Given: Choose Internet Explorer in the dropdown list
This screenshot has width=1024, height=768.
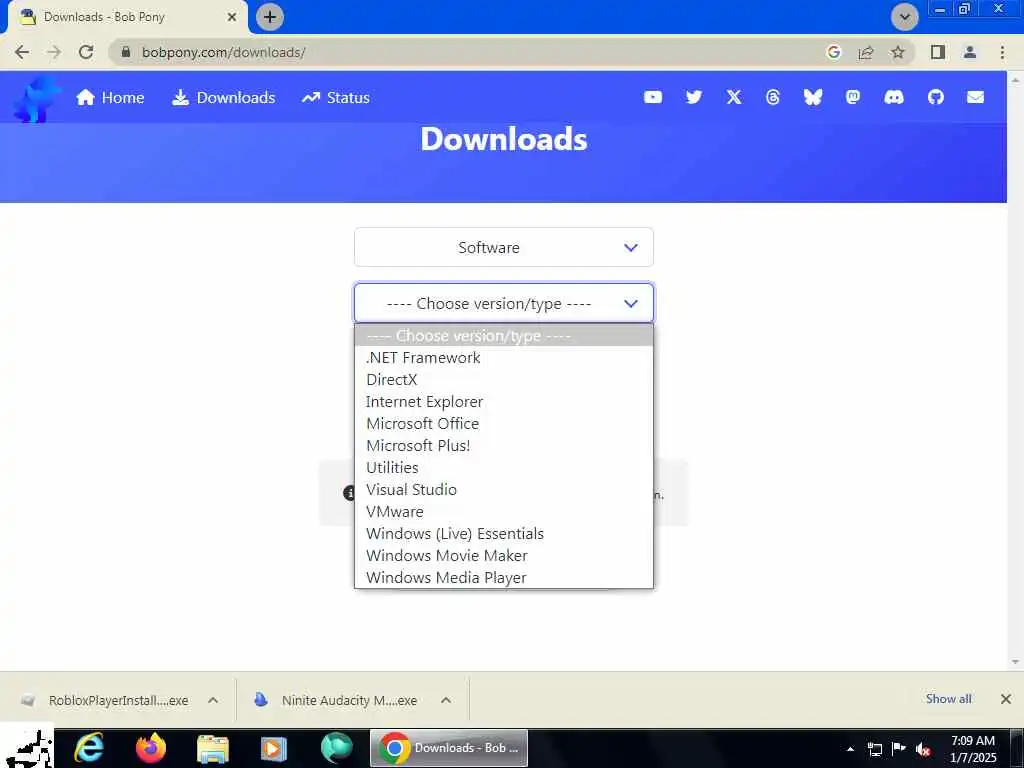Looking at the screenshot, I should 504,402.
